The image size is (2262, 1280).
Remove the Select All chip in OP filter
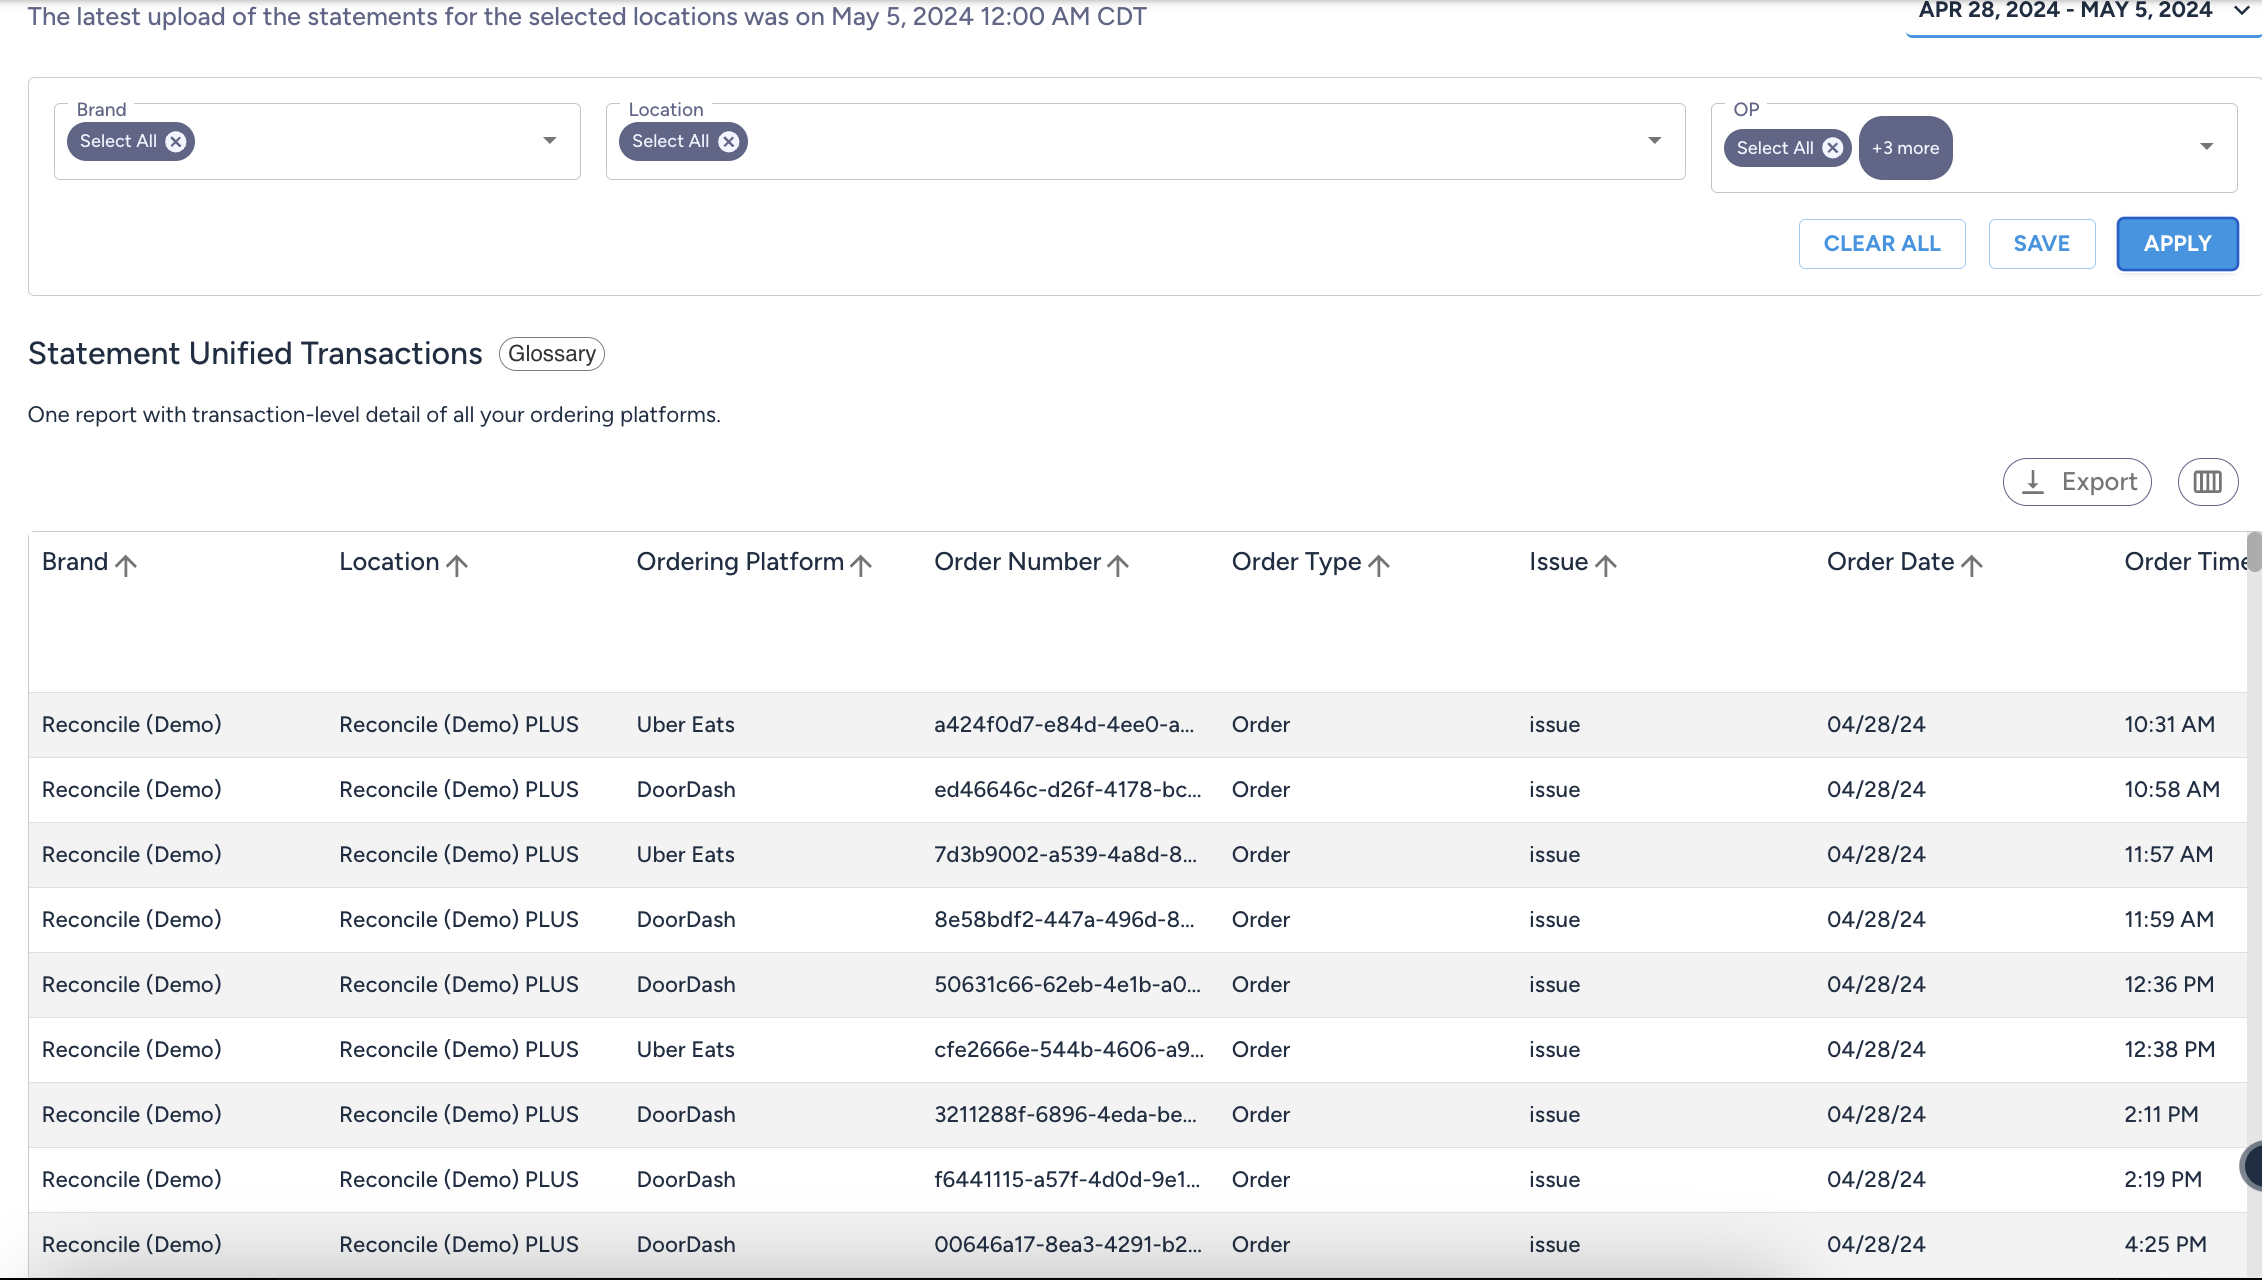(1832, 148)
